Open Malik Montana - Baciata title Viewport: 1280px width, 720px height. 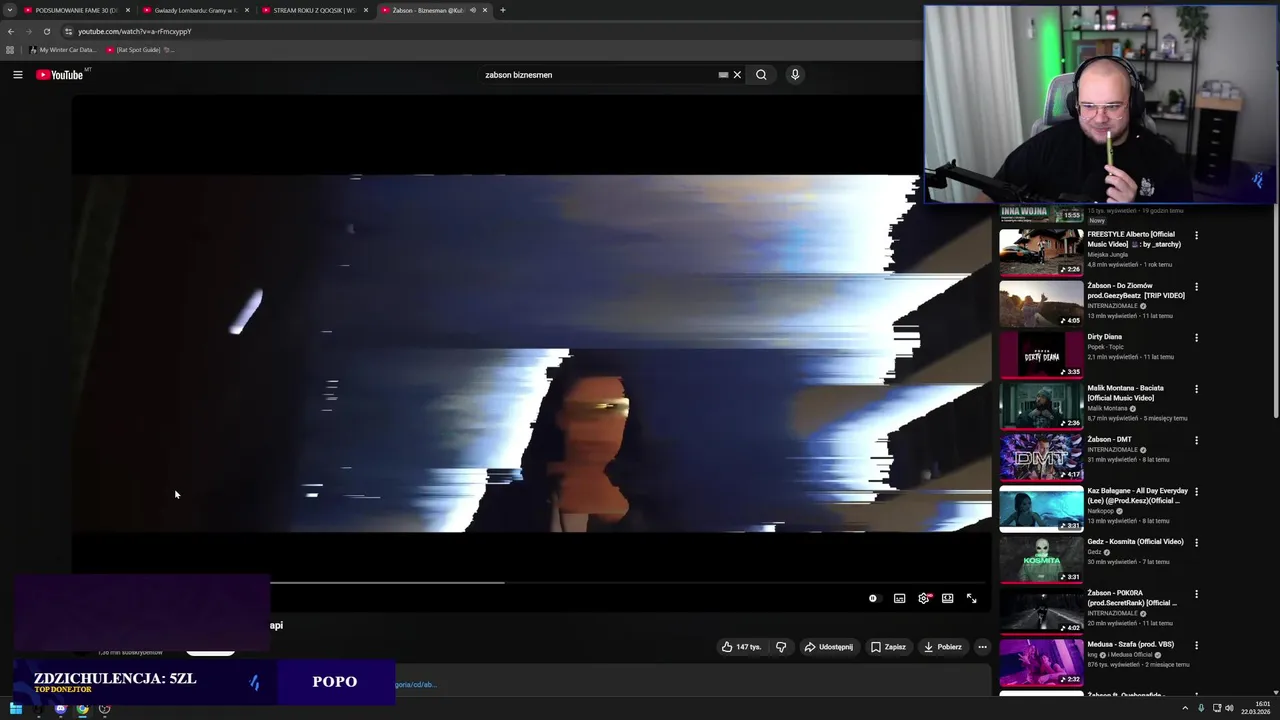pos(1126,393)
